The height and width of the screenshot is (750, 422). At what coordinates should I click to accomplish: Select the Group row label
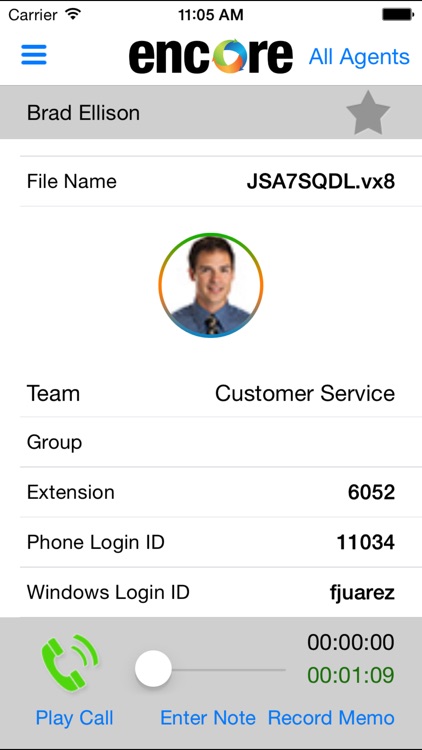pyautogui.click(x=54, y=442)
